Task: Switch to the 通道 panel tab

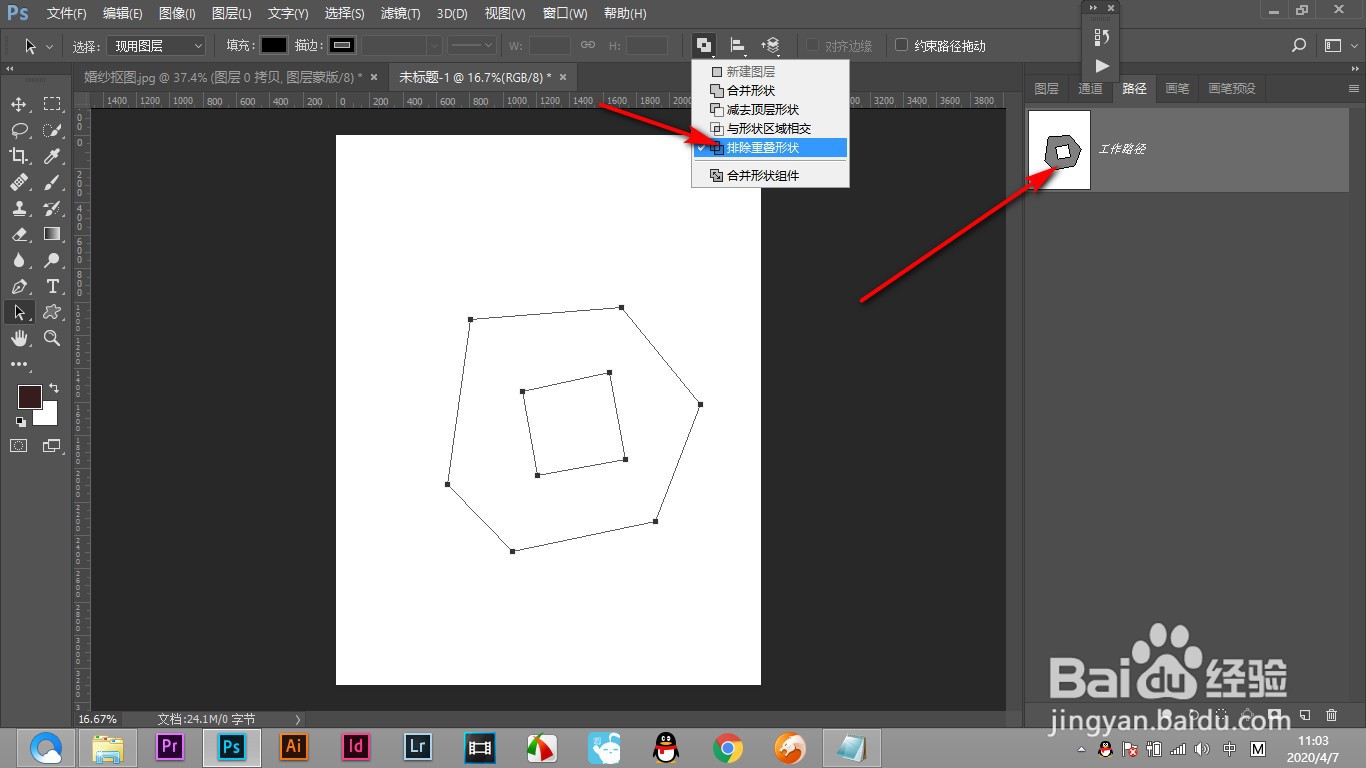Action: 1090,88
